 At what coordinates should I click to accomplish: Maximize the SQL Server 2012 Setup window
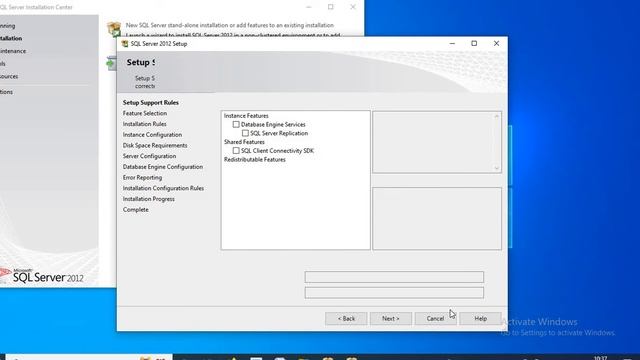point(474,43)
